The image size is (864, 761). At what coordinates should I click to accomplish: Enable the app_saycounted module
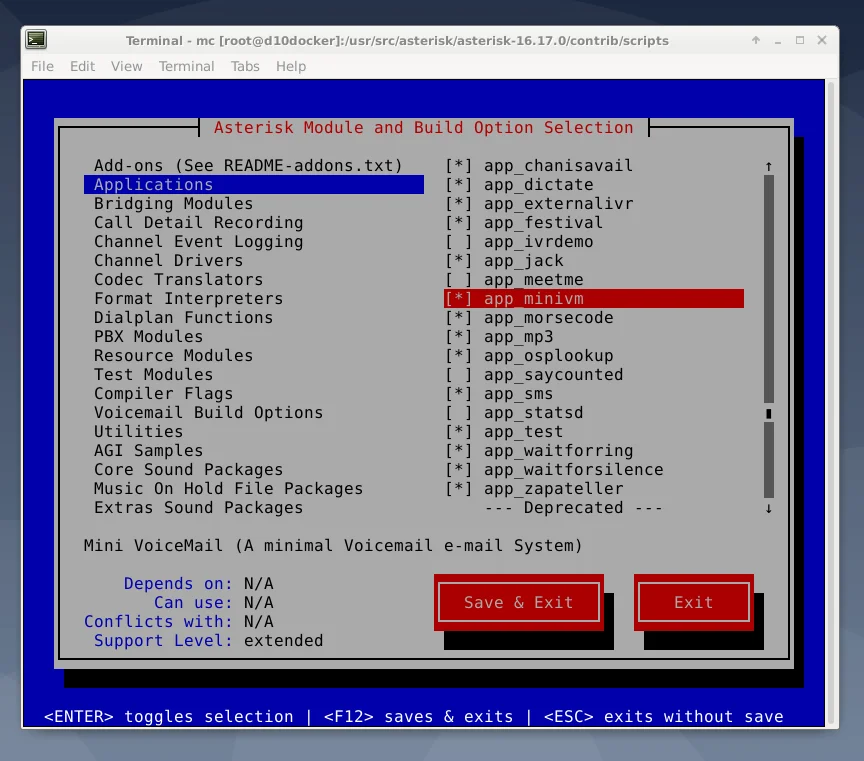(x=458, y=375)
